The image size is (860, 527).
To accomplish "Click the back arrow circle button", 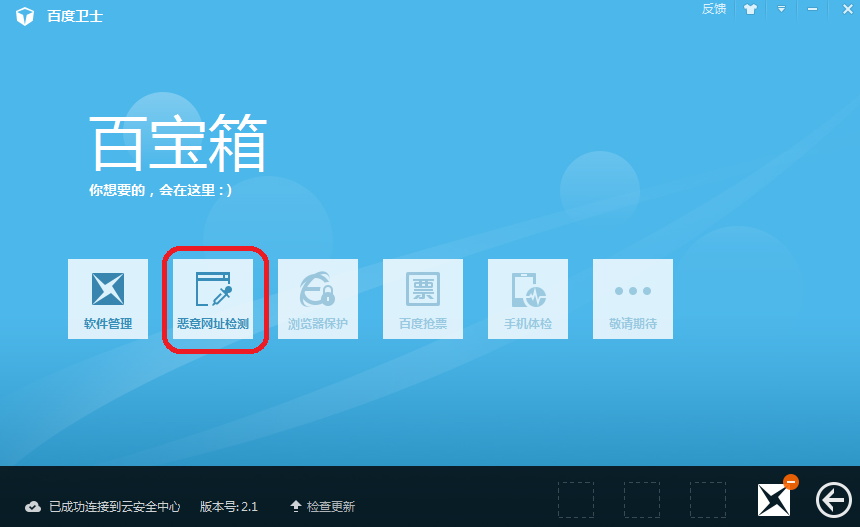I will [834, 500].
